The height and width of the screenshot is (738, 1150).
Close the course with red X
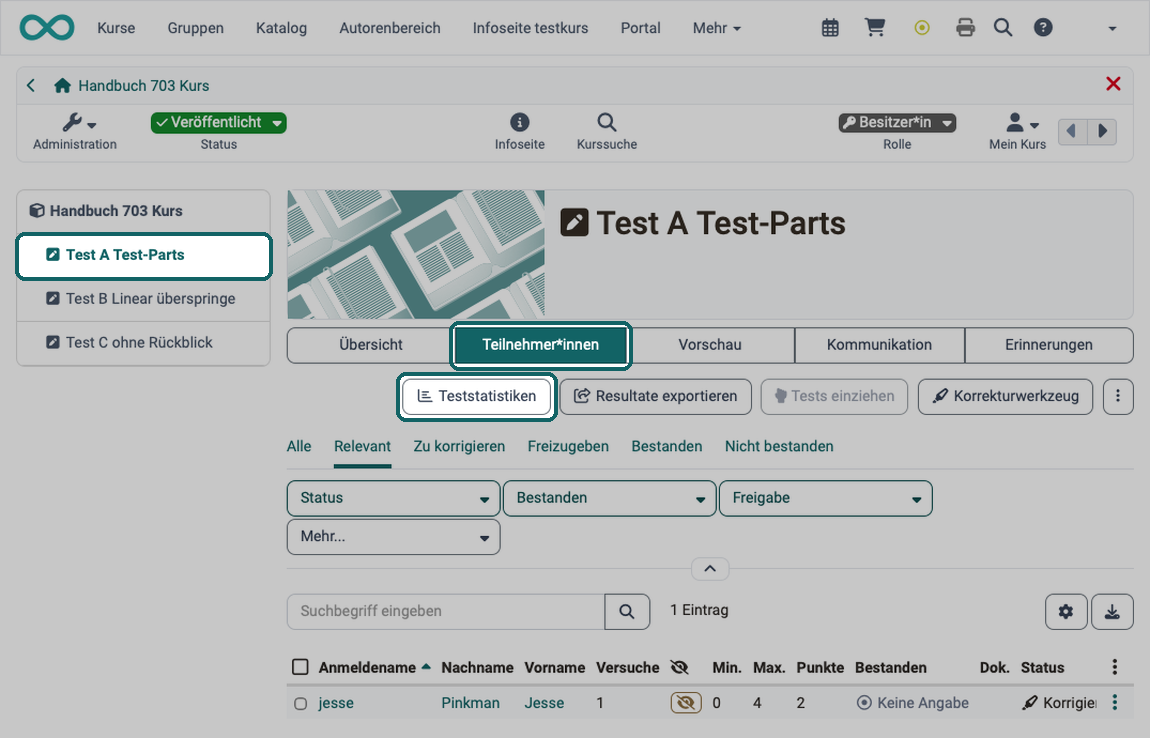coord(1113,84)
